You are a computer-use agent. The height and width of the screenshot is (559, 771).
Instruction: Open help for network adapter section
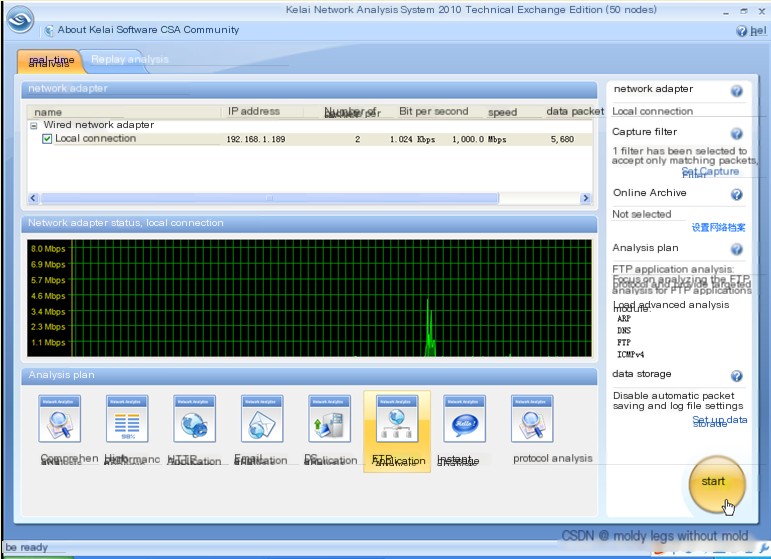point(736,91)
